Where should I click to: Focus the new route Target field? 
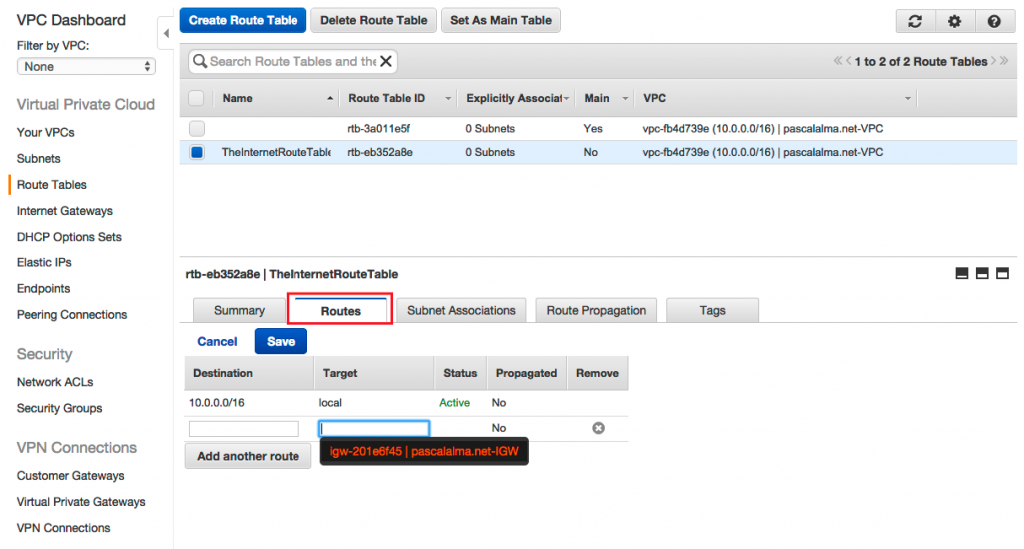[x=374, y=428]
